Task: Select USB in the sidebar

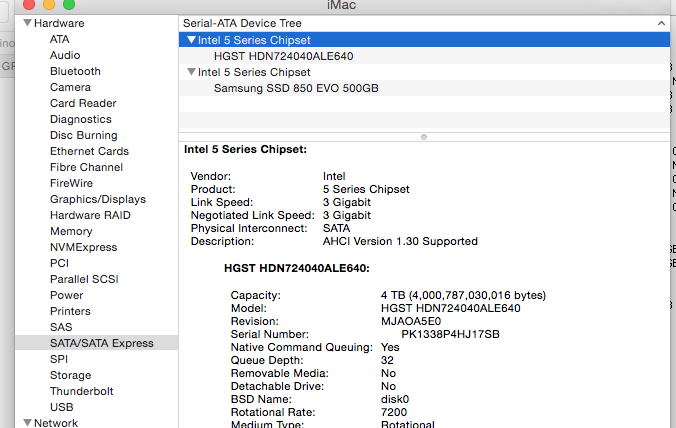Action: [x=62, y=407]
